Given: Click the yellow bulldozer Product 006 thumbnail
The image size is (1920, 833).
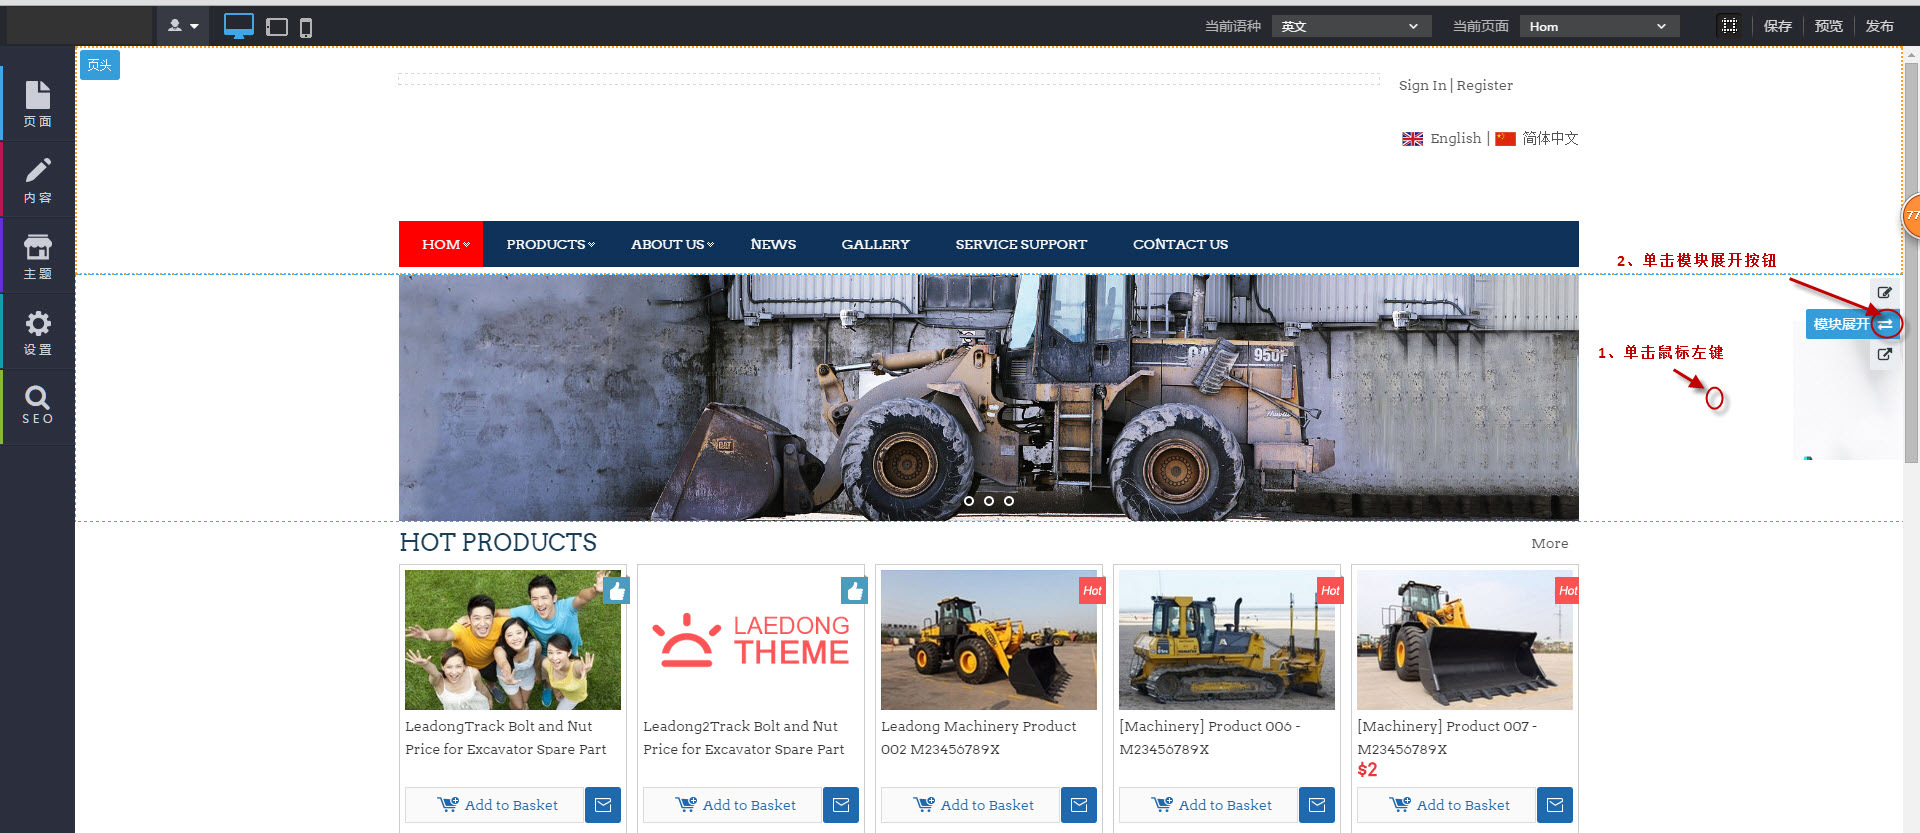Looking at the screenshot, I should click(1226, 640).
